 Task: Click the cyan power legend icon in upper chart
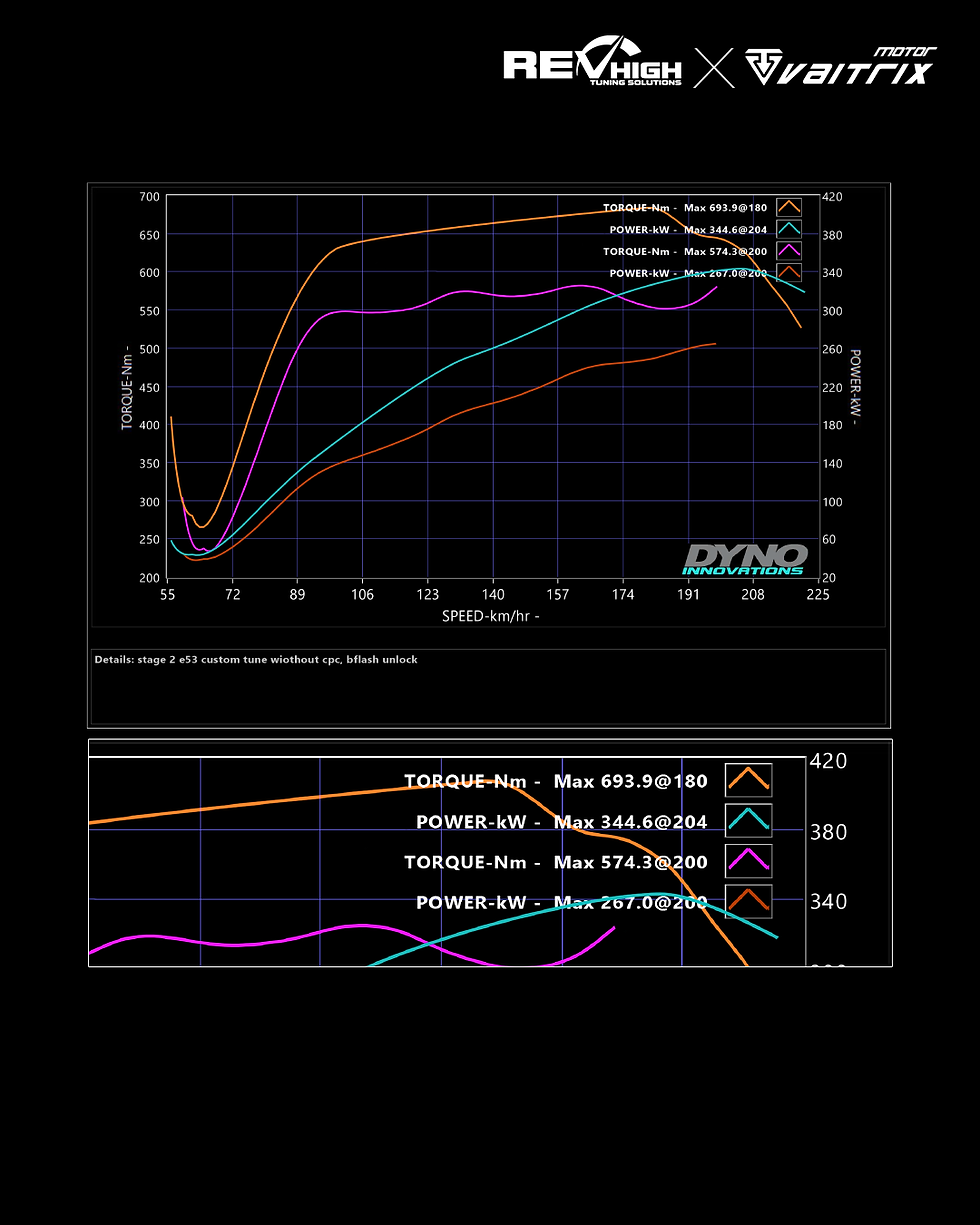point(789,230)
